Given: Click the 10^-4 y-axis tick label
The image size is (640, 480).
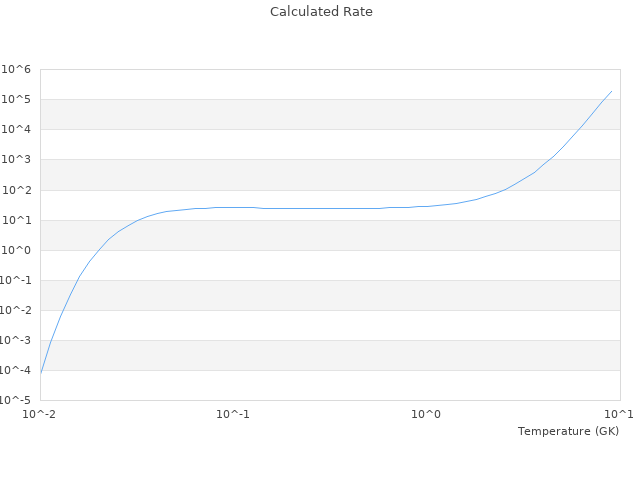Looking at the screenshot, I should (15, 370).
